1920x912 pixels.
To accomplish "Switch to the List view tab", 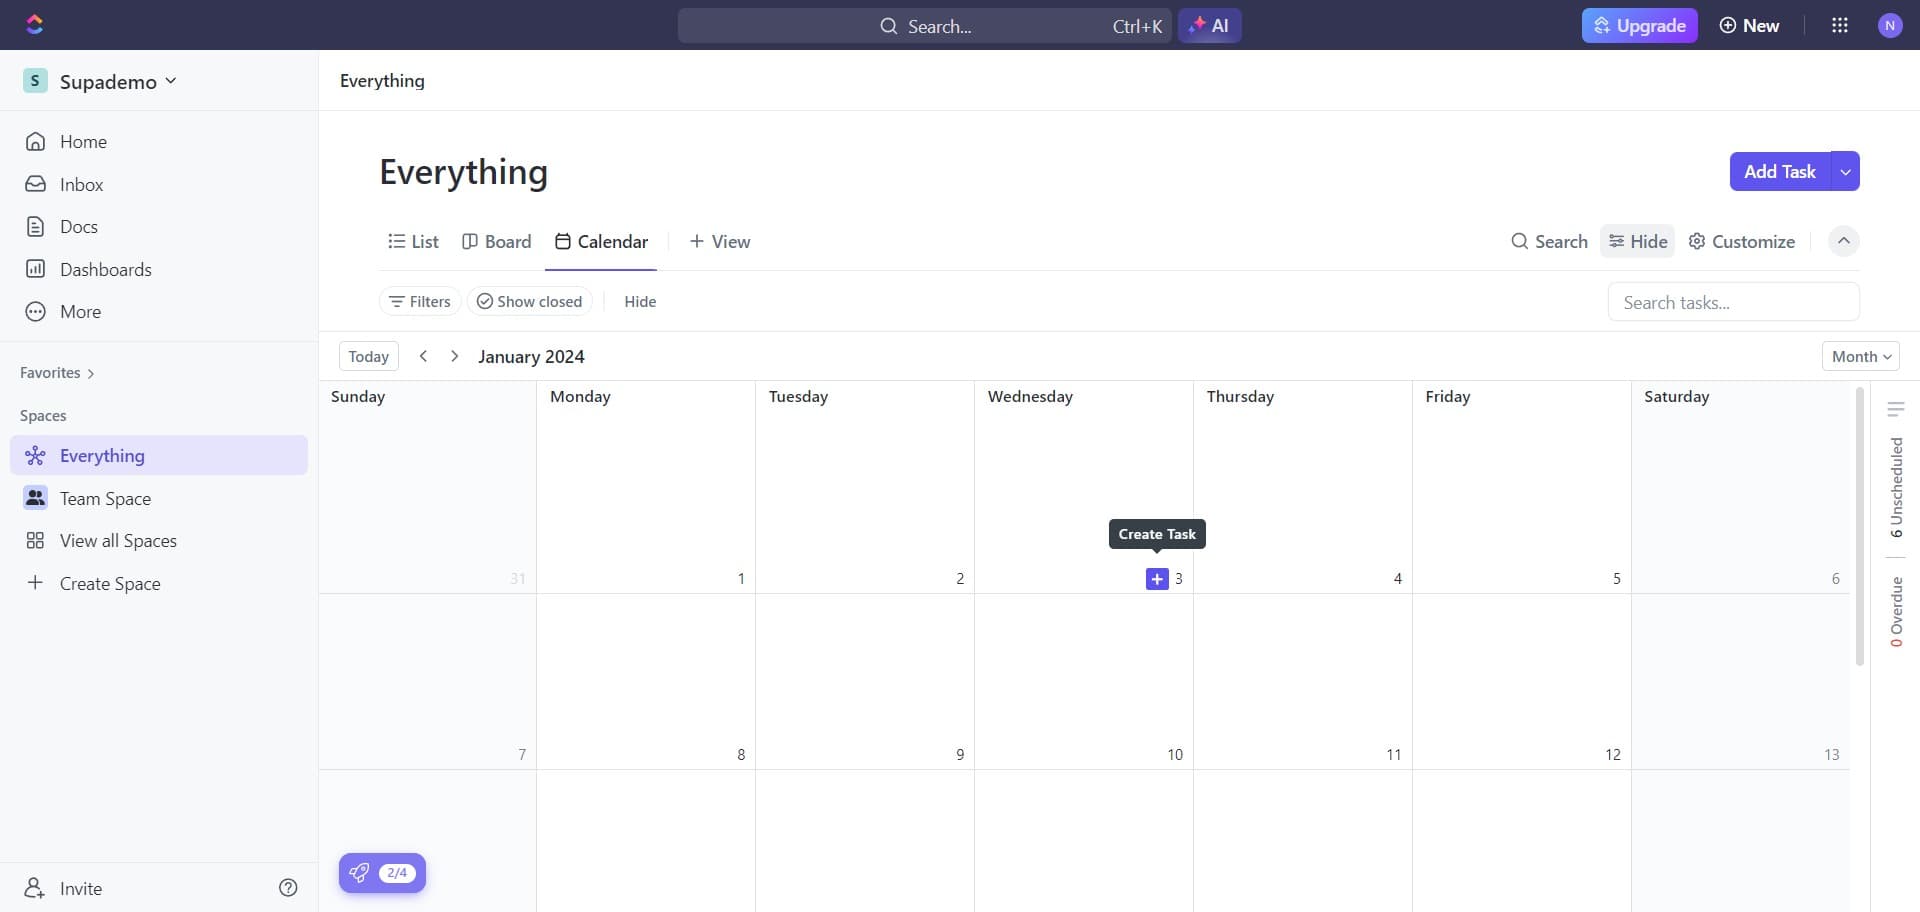I will tap(413, 241).
